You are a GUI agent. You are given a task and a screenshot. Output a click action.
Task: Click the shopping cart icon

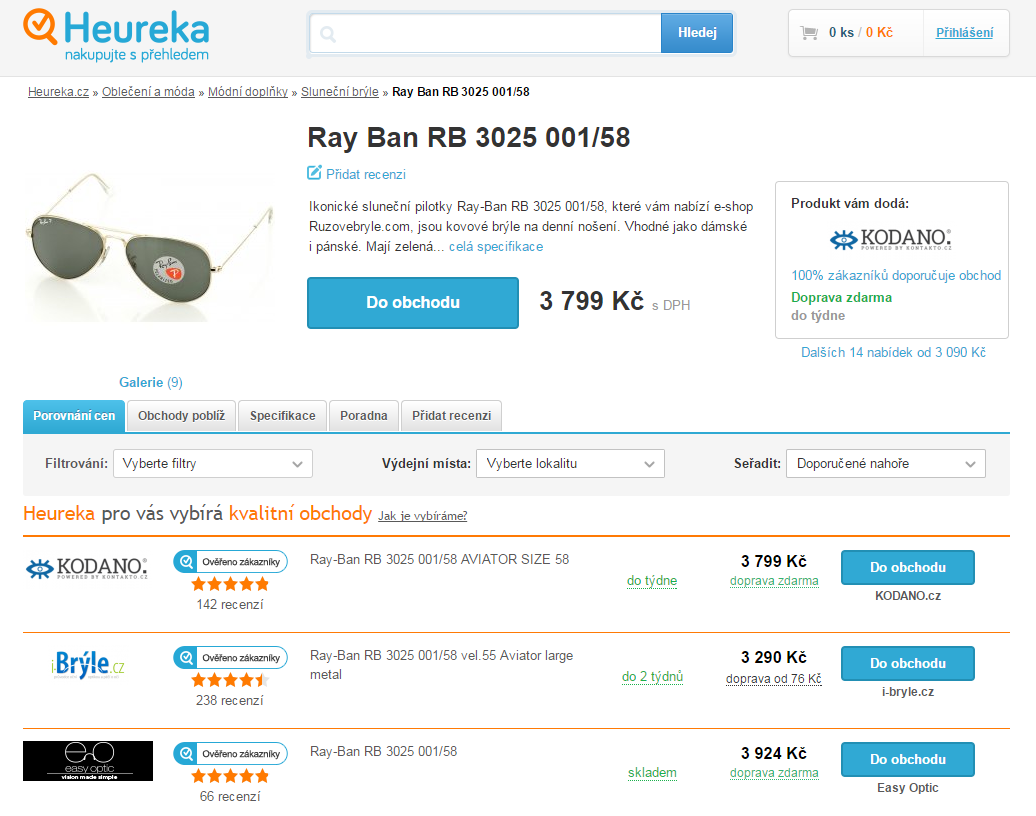809,32
